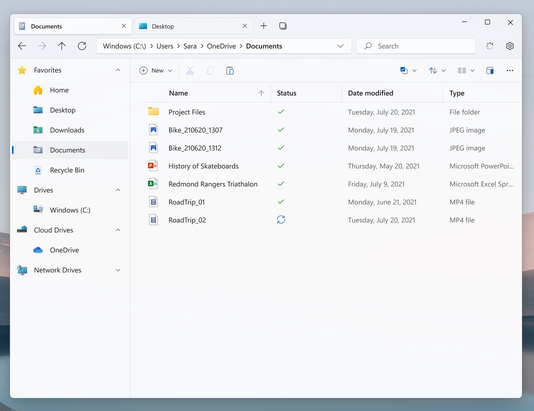Screen dimensions: 534x411
Task: Click the JPEG icon of Bike_210620_1307
Action: coord(153,130)
